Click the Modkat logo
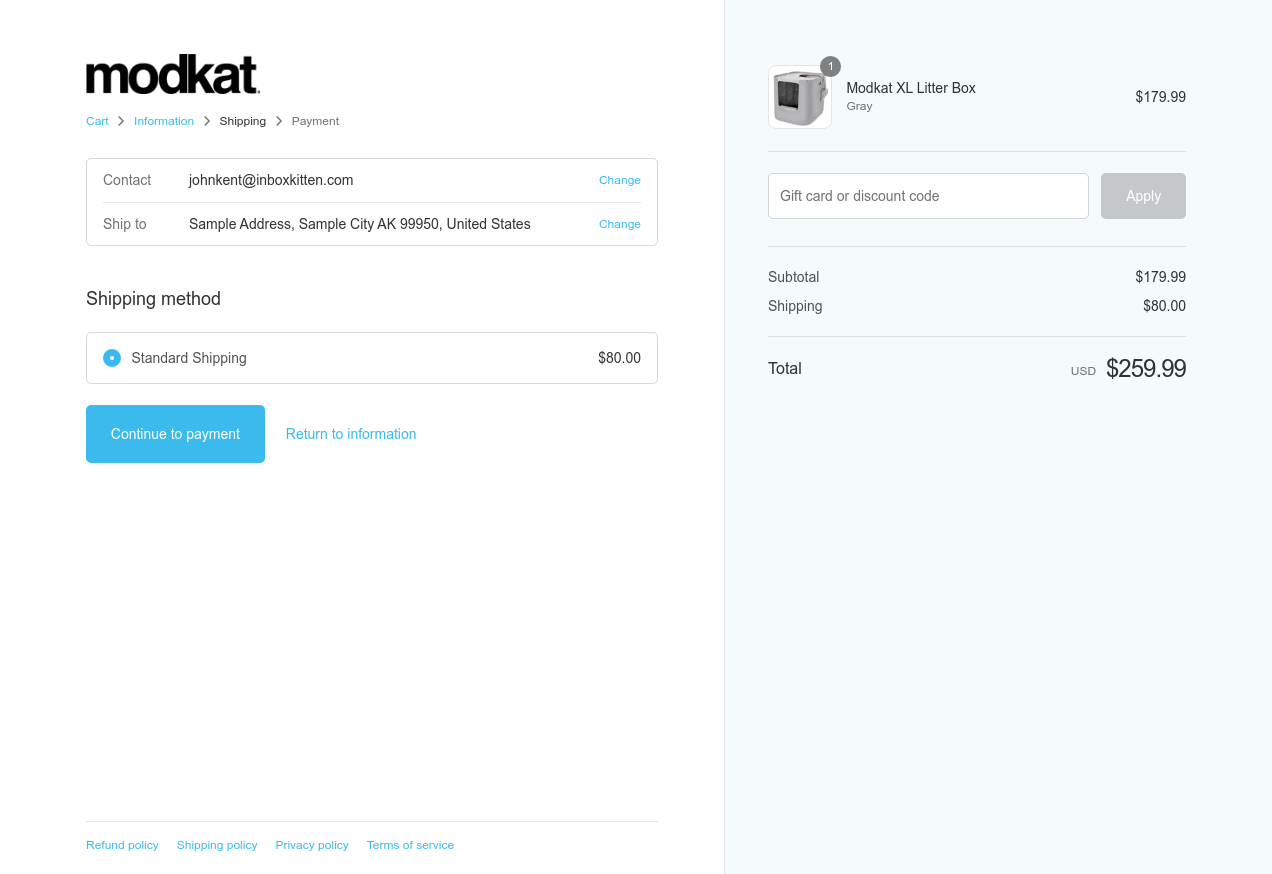 (172, 75)
